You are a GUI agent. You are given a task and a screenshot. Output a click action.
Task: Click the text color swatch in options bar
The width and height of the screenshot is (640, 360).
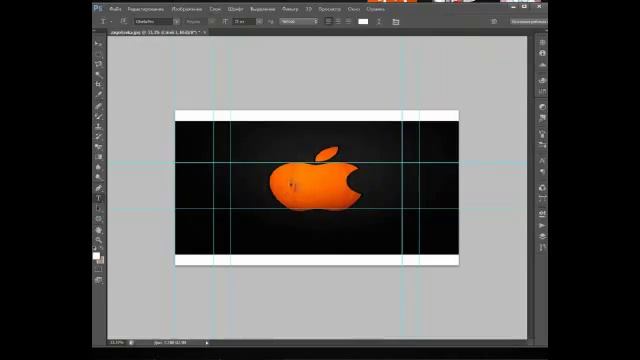[363, 21]
